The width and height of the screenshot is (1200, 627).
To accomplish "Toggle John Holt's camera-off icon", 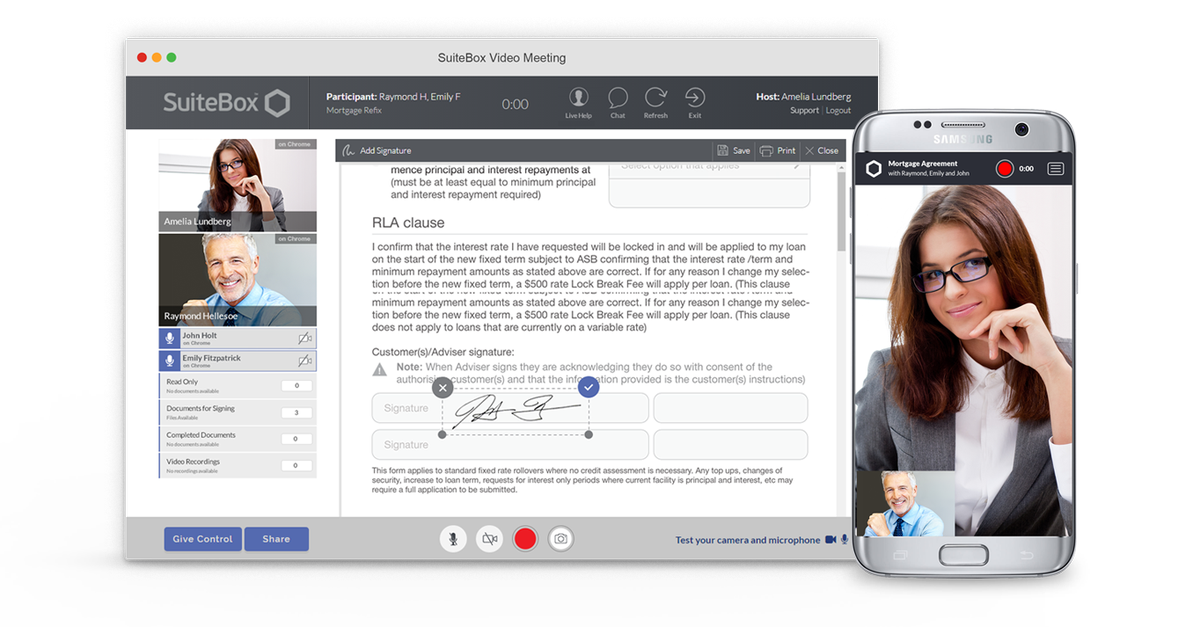I will (x=305, y=338).
